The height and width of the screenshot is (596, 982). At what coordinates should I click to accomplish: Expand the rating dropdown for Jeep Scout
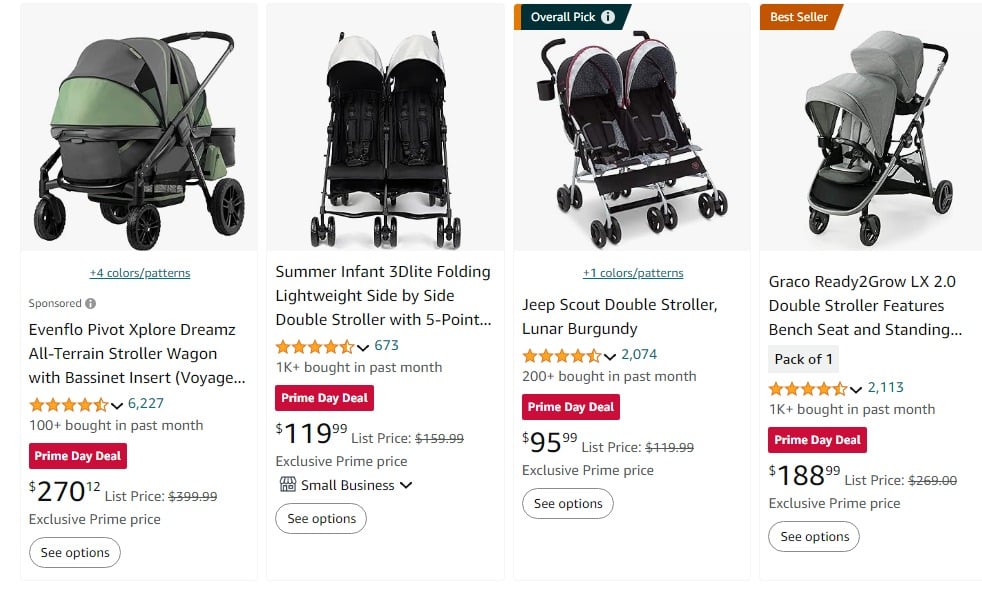tap(609, 355)
